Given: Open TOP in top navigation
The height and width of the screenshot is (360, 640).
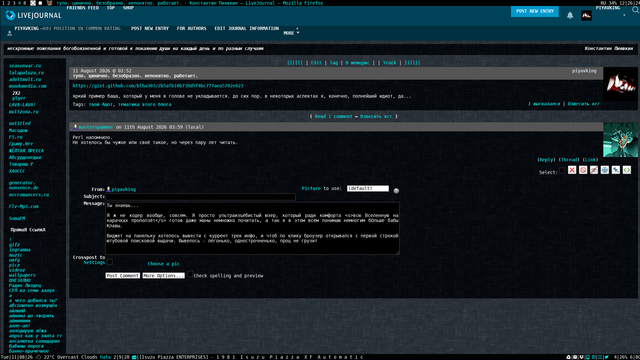Looking at the screenshot, I should pos(111,8).
